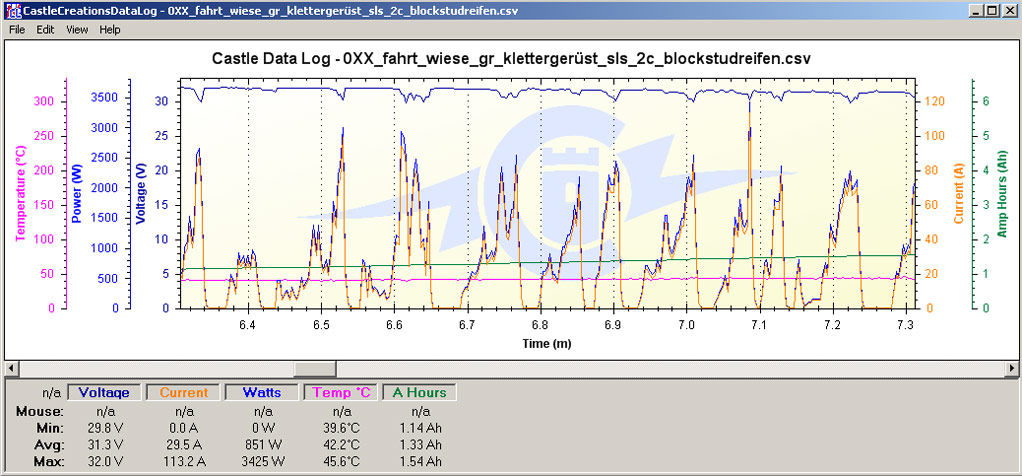Open the View menu
Viewport: 1022px width, 476px height.
click(77, 29)
